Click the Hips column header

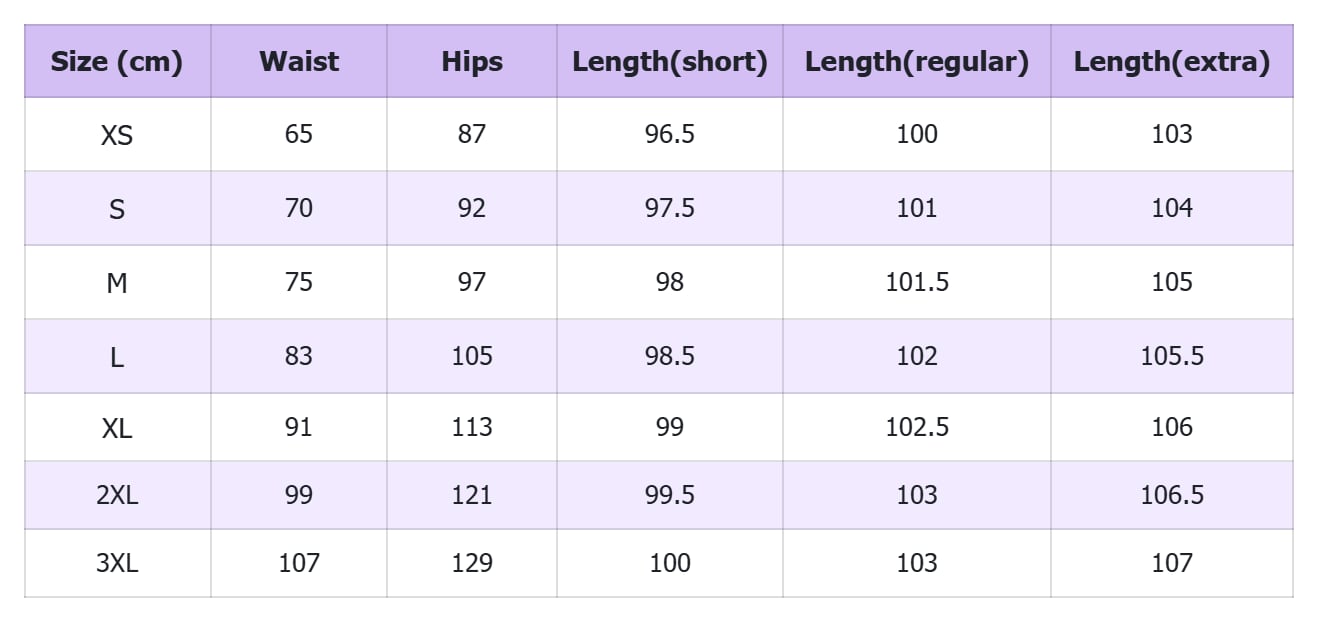[x=471, y=62]
